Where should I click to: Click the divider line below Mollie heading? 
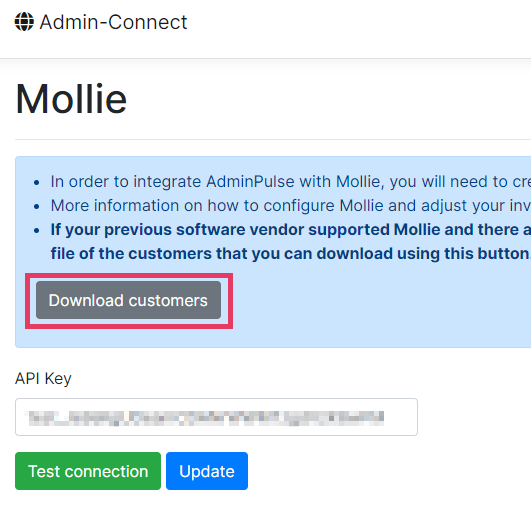click(x=273, y=139)
